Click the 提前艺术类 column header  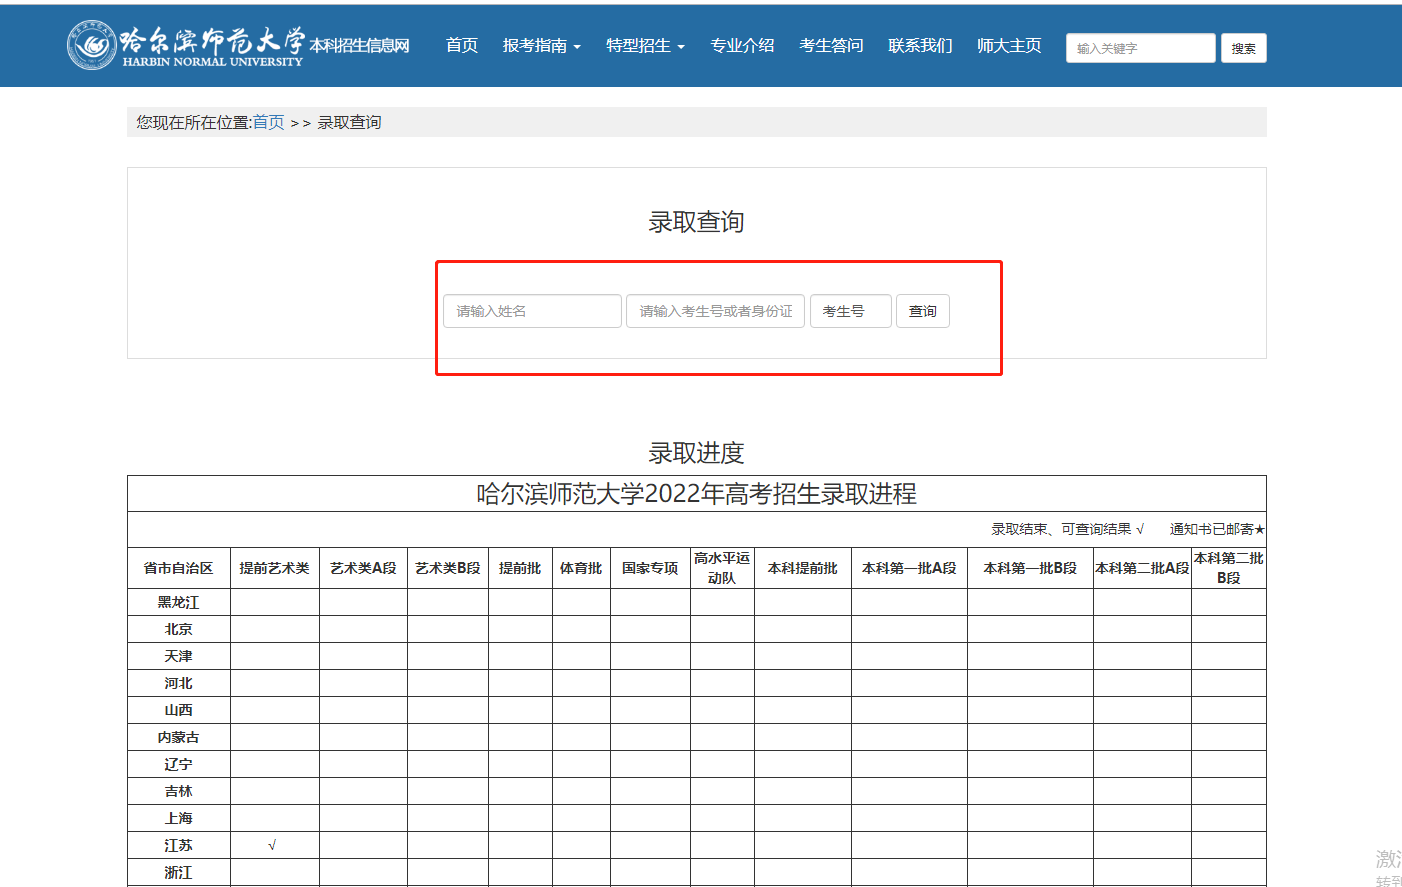click(x=274, y=568)
